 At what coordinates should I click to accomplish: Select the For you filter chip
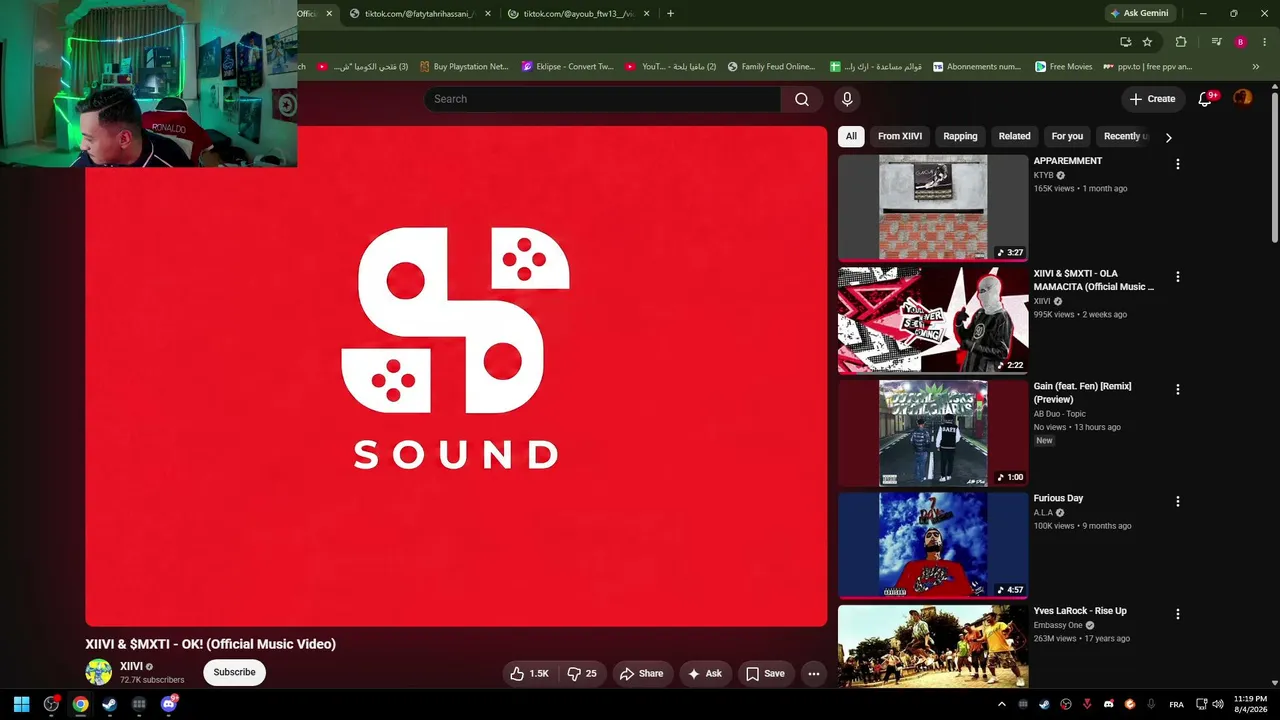click(x=1067, y=136)
